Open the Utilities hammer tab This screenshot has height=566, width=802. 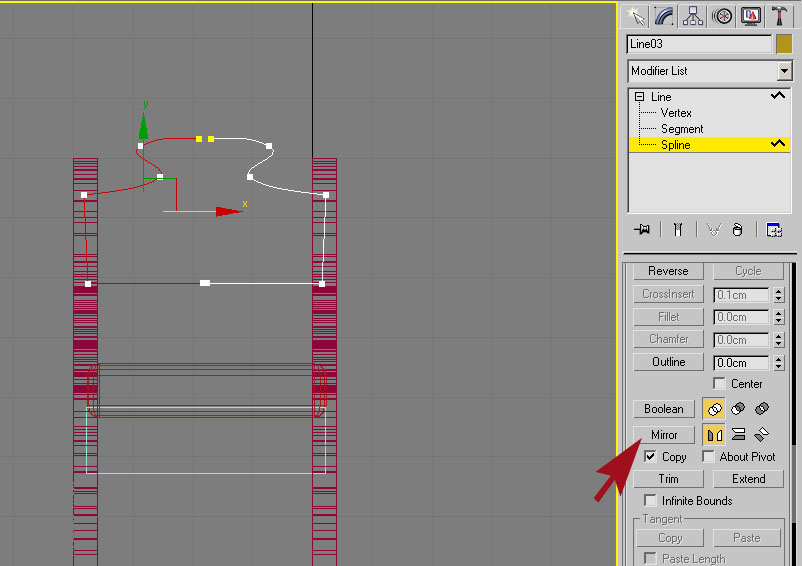coord(779,16)
